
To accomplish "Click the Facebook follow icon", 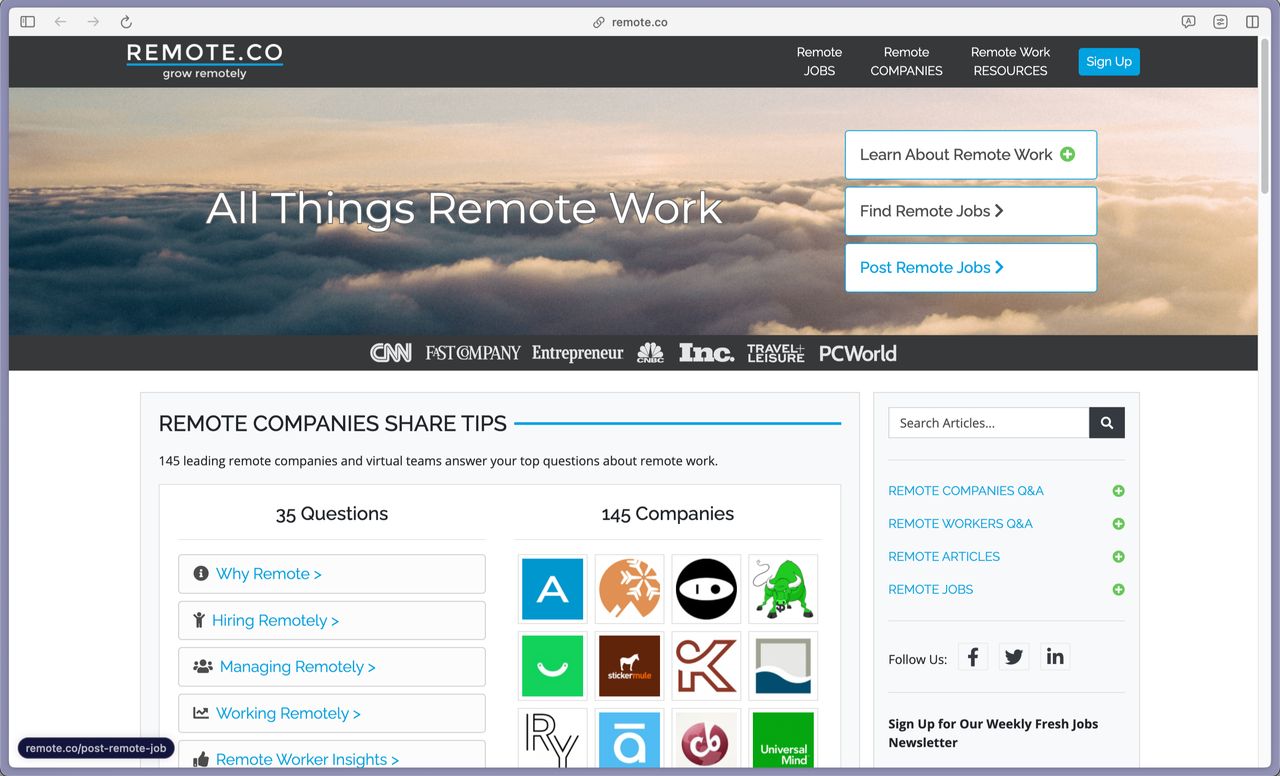I will click(x=973, y=657).
